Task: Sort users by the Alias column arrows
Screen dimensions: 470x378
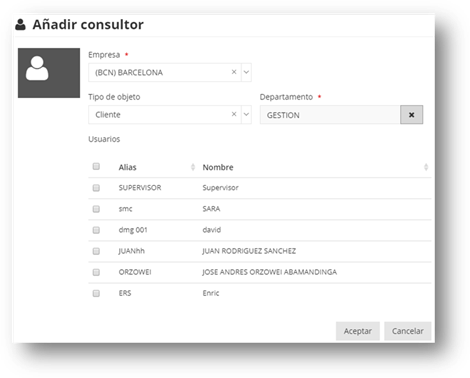Action: 193,167
